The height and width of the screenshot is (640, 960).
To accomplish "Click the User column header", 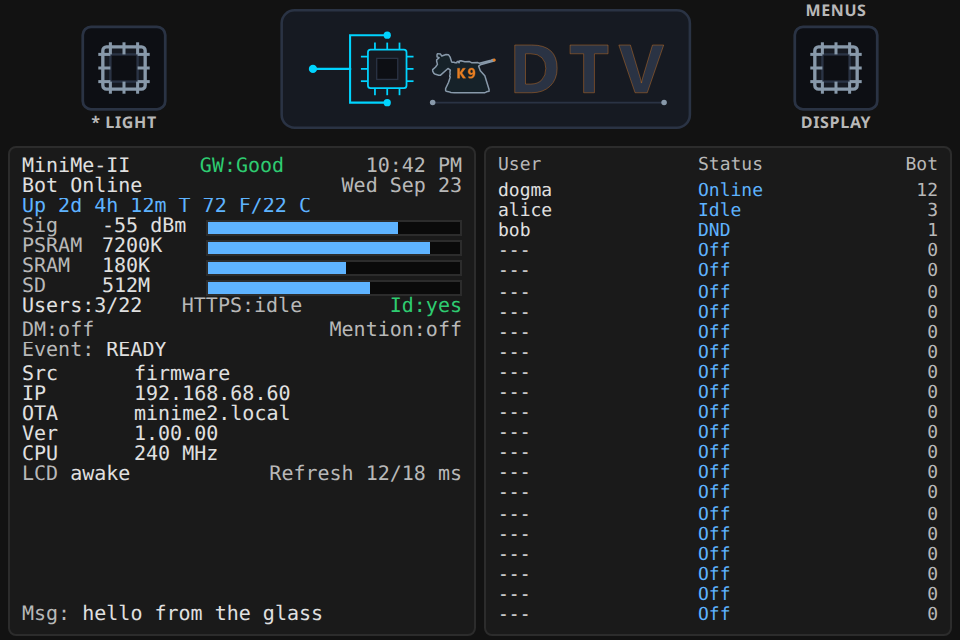I will point(519,164).
